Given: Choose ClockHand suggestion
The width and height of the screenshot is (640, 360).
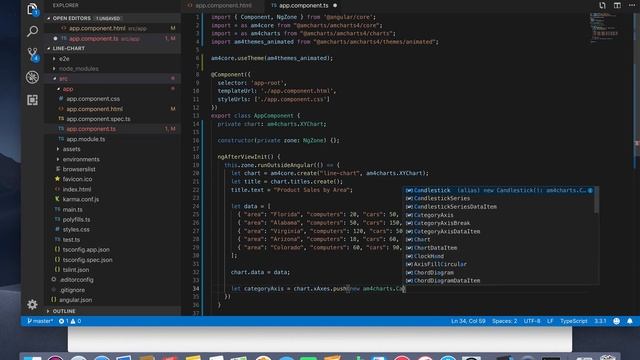Looking at the screenshot, I should coord(499,256).
